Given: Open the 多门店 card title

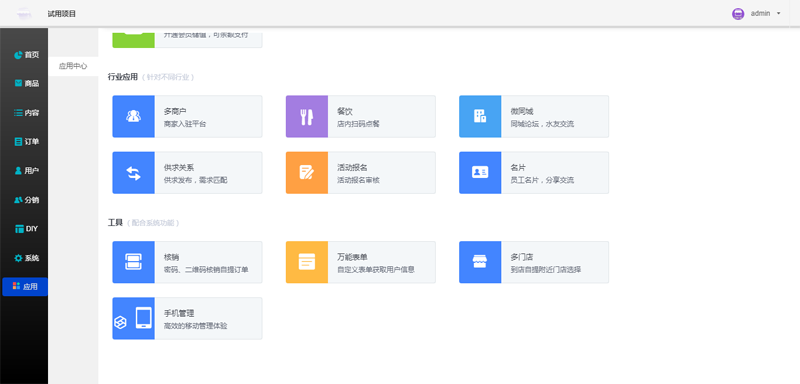Looking at the screenshot, I should click(x=522, y=257).
